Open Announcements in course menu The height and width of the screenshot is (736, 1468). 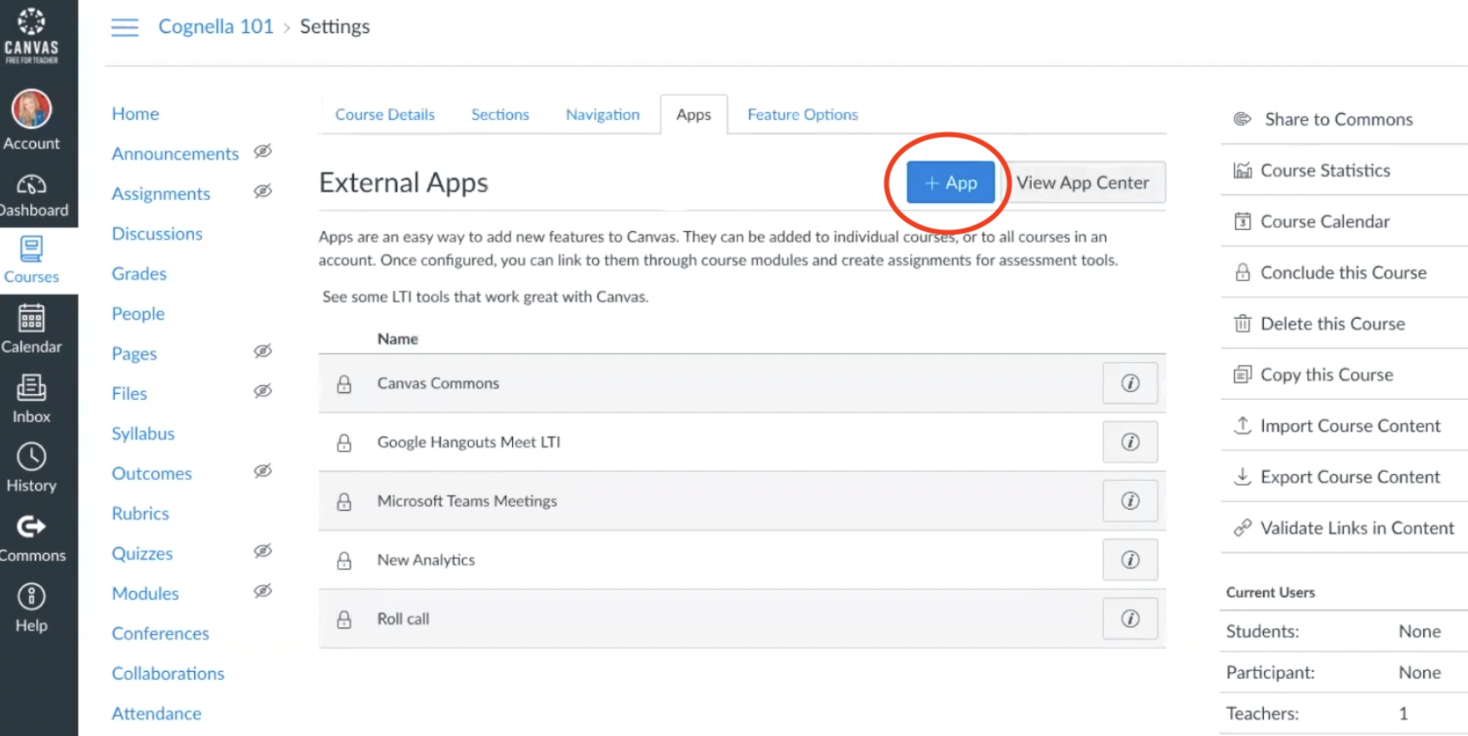pos(175,153)
